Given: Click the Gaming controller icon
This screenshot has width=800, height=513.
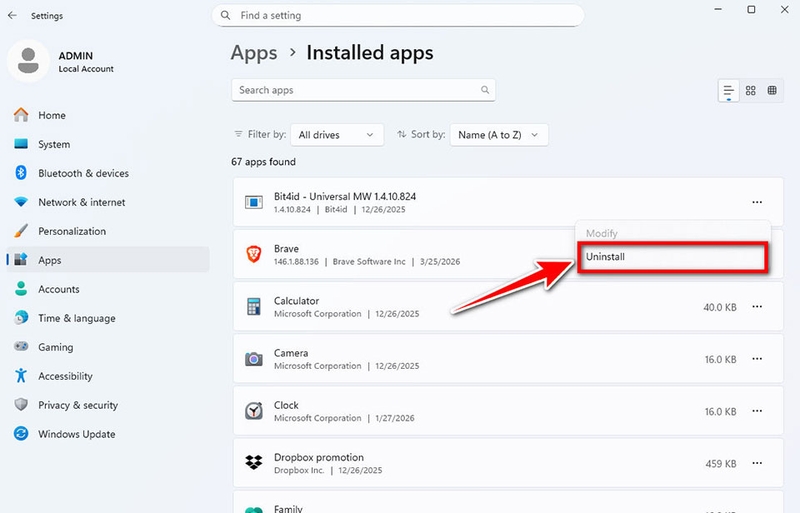Looking at the screenshot, I should click(x=21, y=347).
